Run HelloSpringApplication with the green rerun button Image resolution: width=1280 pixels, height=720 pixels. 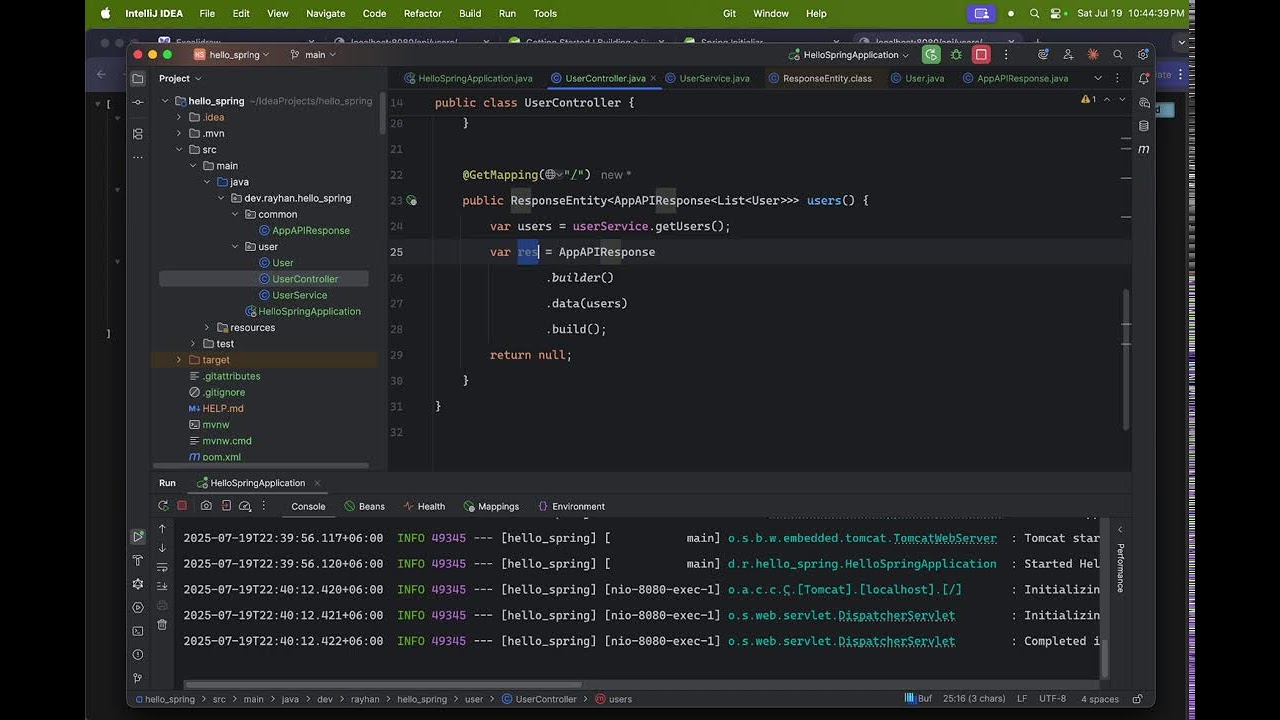pos(931,55)
